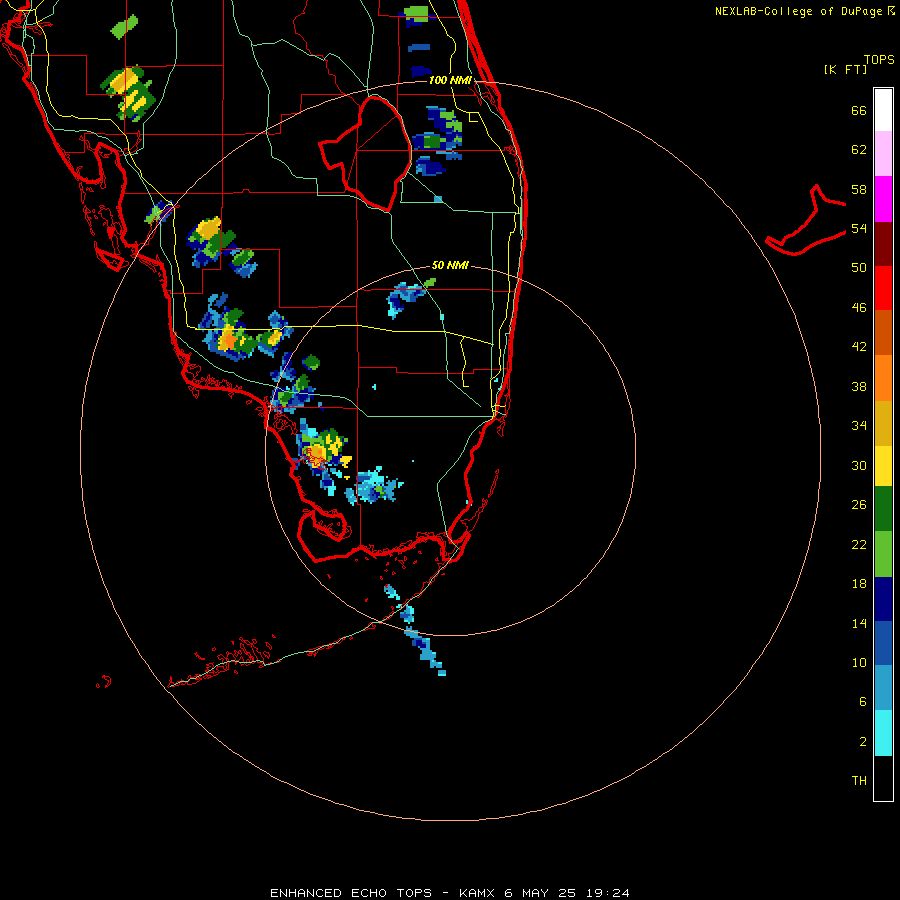This screenshot has width=900, height=900.
Task: Select the cyan legend swatch
Action: click(x=883, y=733)
